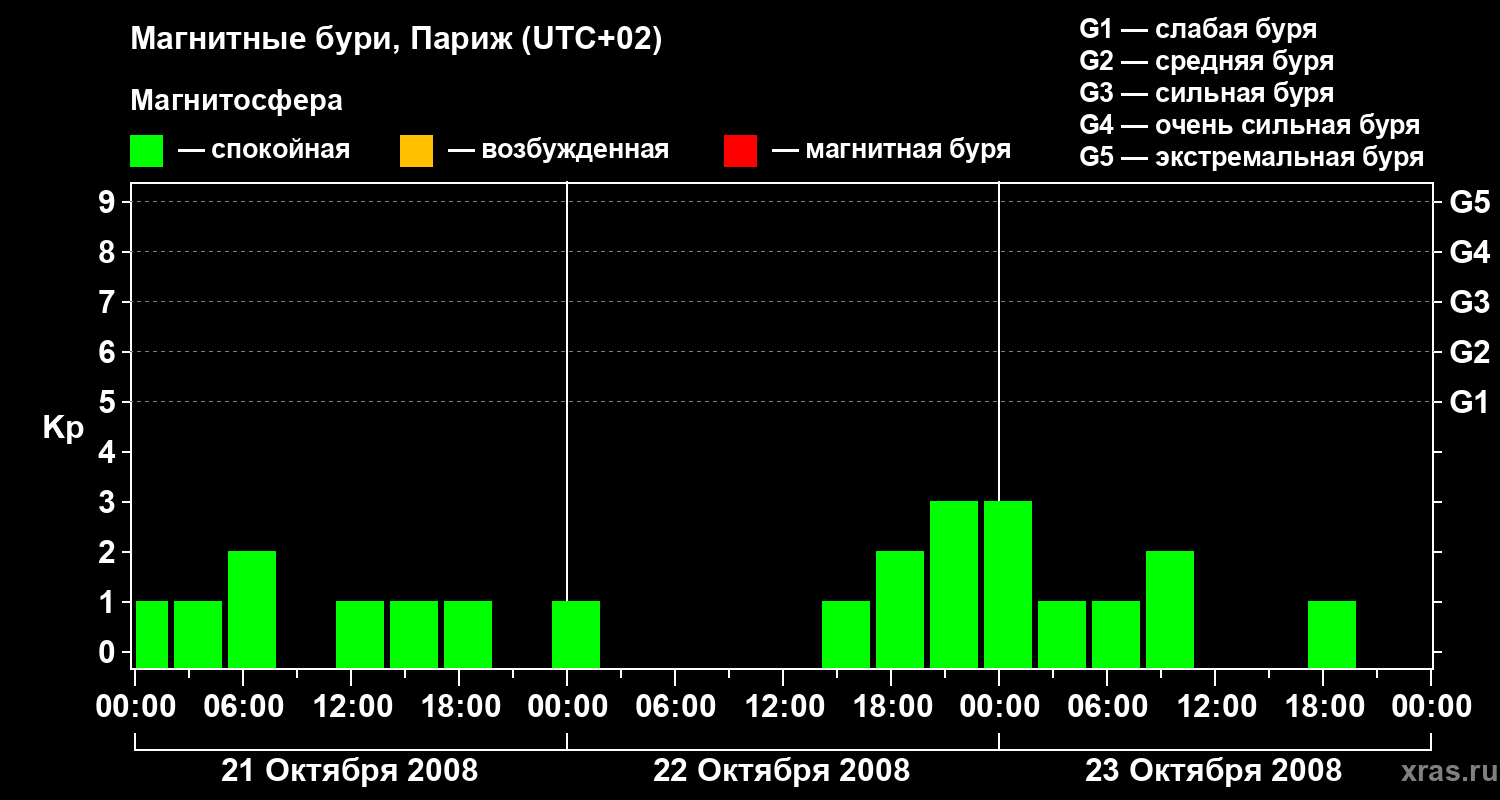1500x800 pixels.
Task: Click the '21 Октября 2008' date label
Action: 349,771
